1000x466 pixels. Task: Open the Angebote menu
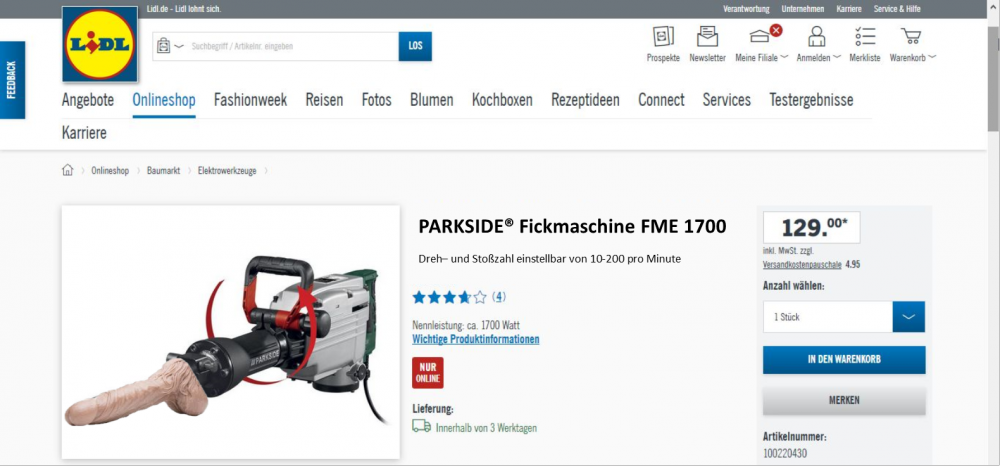(x=88, y=100)
